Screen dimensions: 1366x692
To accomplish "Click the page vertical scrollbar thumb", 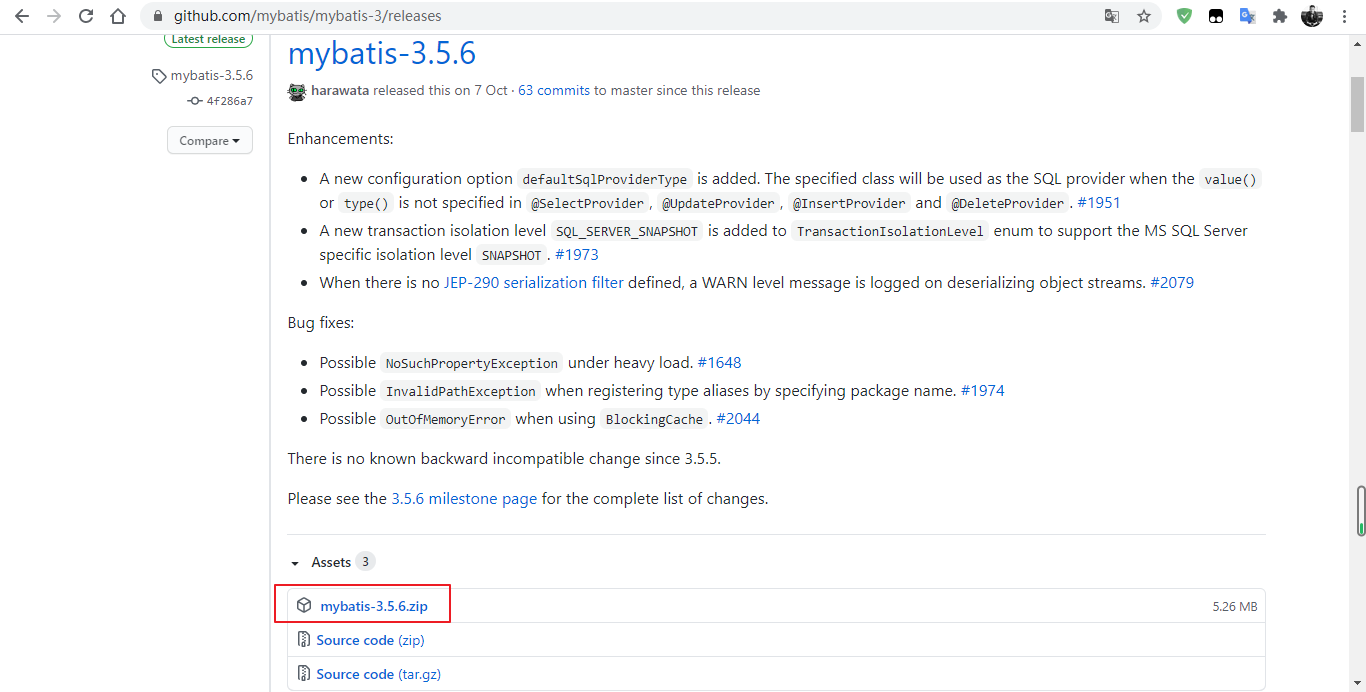I will pyautogui.click(x=1357, y=100).
